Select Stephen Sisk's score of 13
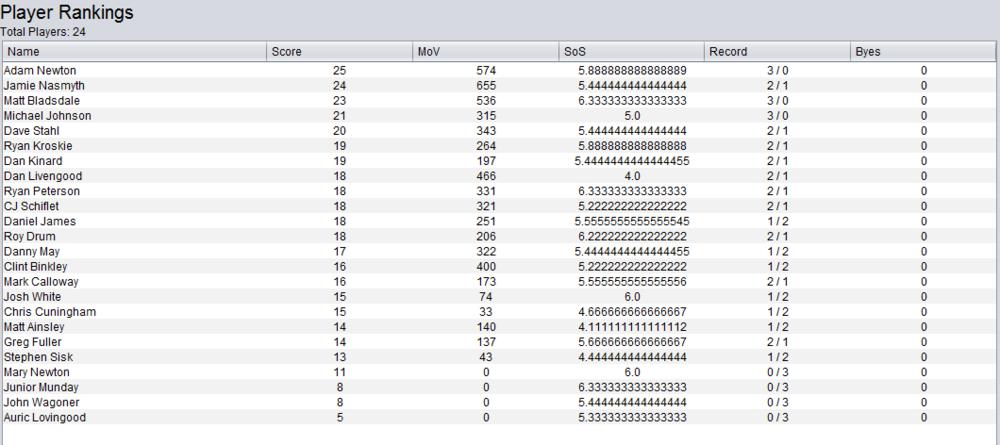This screenshot has width=1000, height=445. click(x=339, y=357)
